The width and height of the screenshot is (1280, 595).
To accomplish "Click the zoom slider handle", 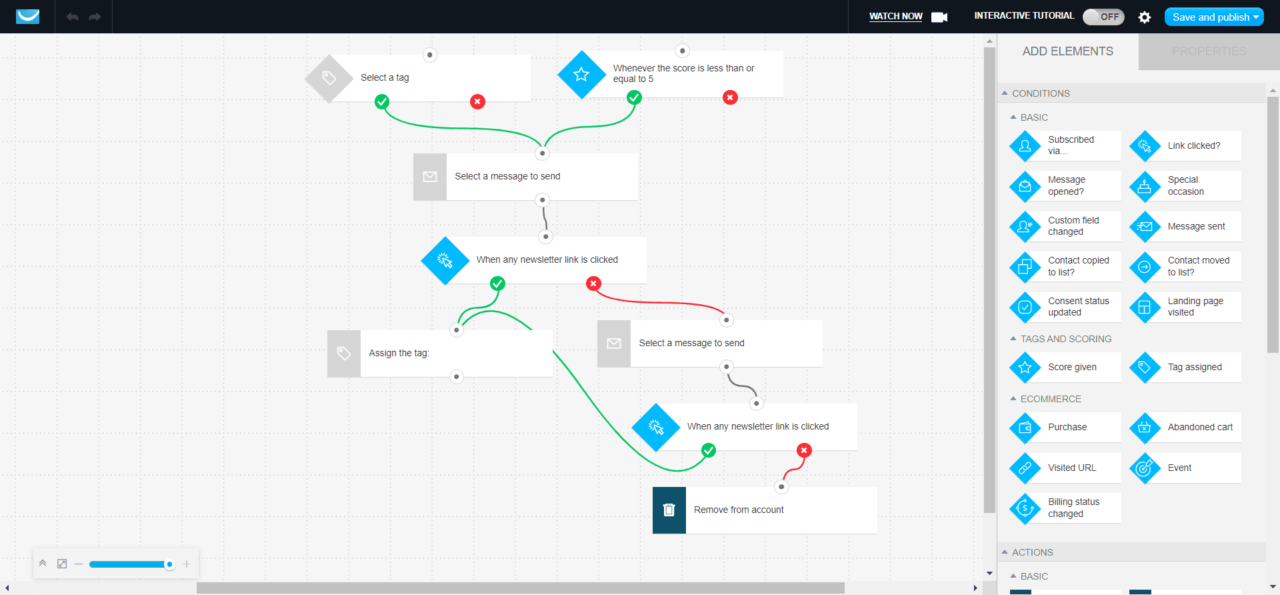I will click(169, 564).
